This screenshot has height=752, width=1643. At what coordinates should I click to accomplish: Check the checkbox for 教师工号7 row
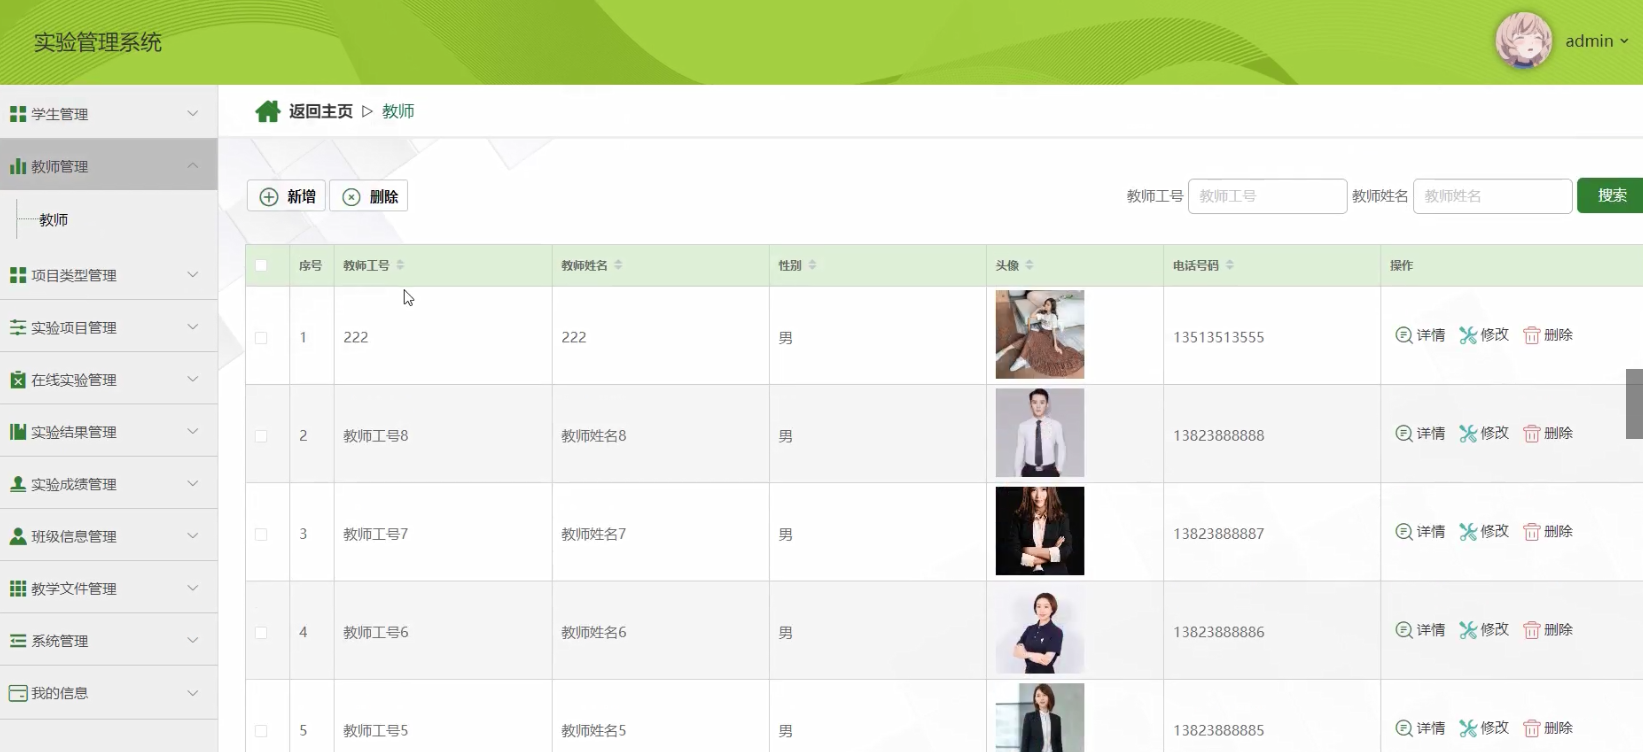tap(261, 534)
